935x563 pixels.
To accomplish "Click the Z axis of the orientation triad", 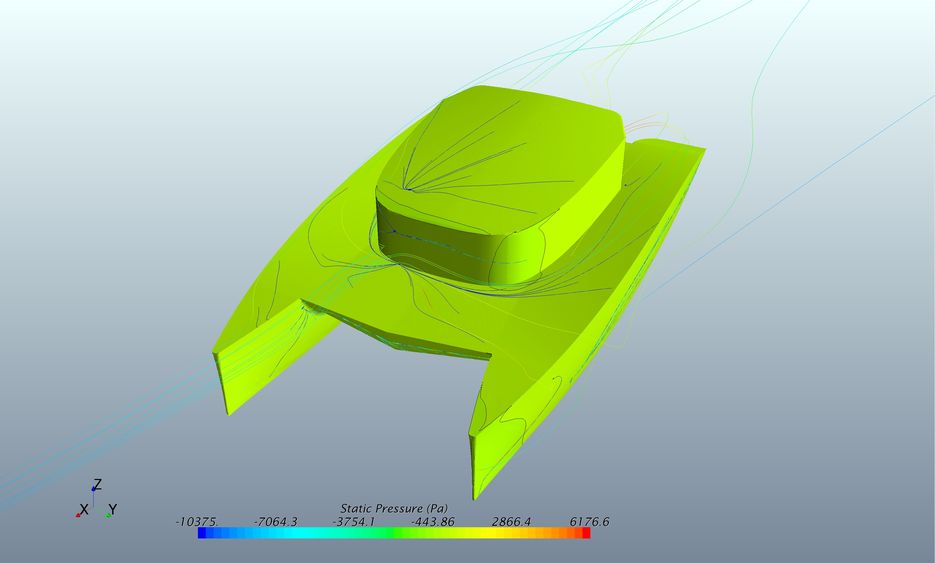I will tap(96, 485).
